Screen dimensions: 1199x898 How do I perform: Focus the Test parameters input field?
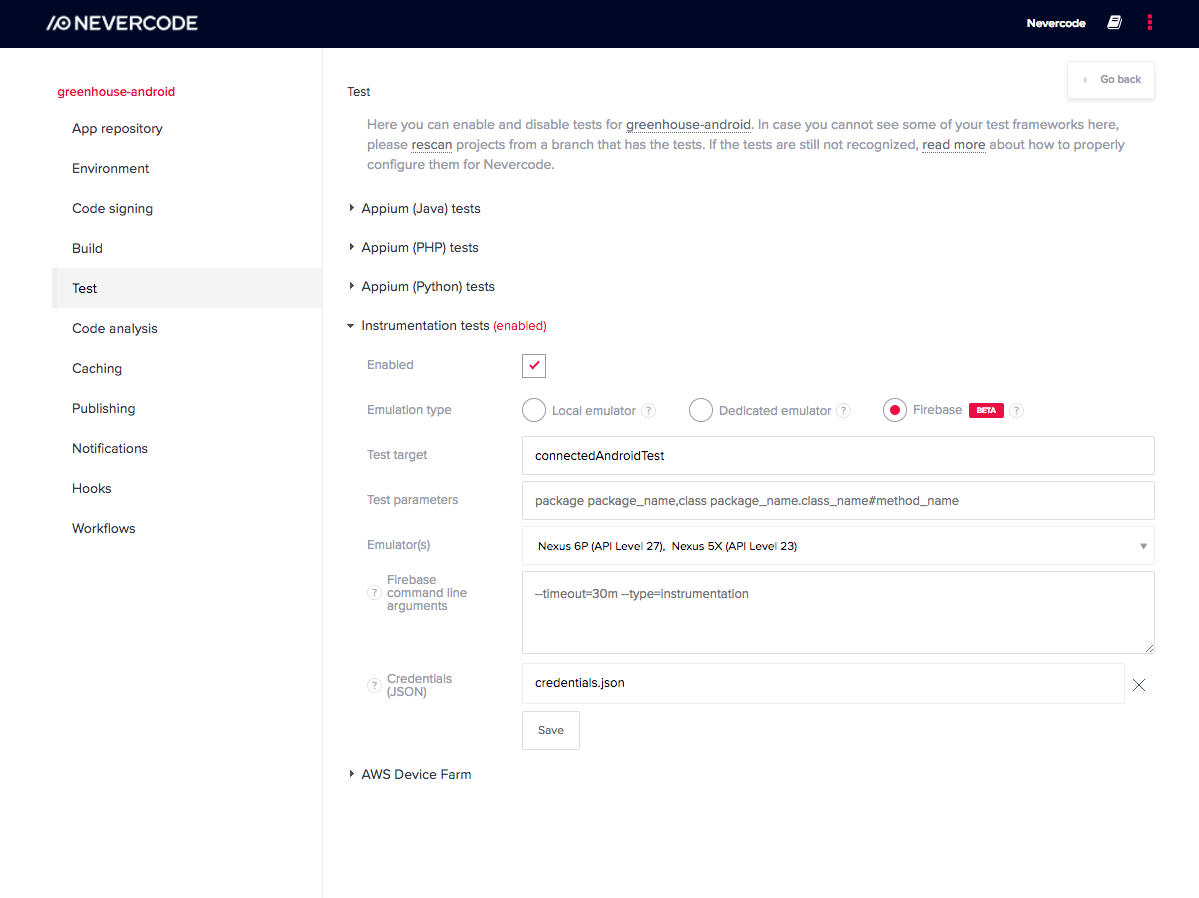(x=838, y=500)
